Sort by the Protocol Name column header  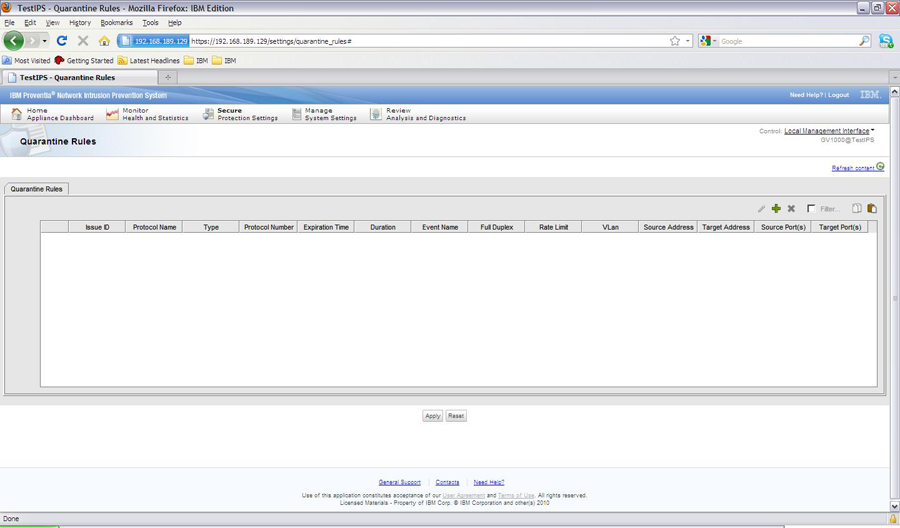154,227
